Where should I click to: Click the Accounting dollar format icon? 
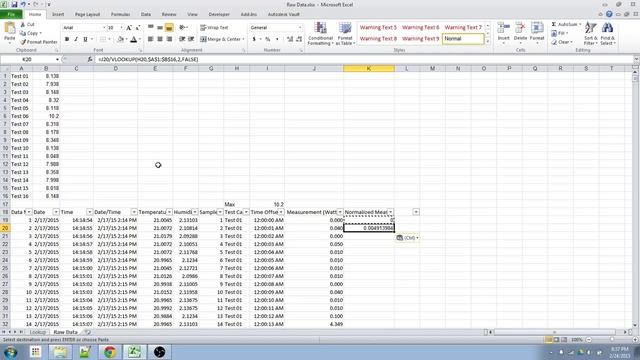coord(254,39)
